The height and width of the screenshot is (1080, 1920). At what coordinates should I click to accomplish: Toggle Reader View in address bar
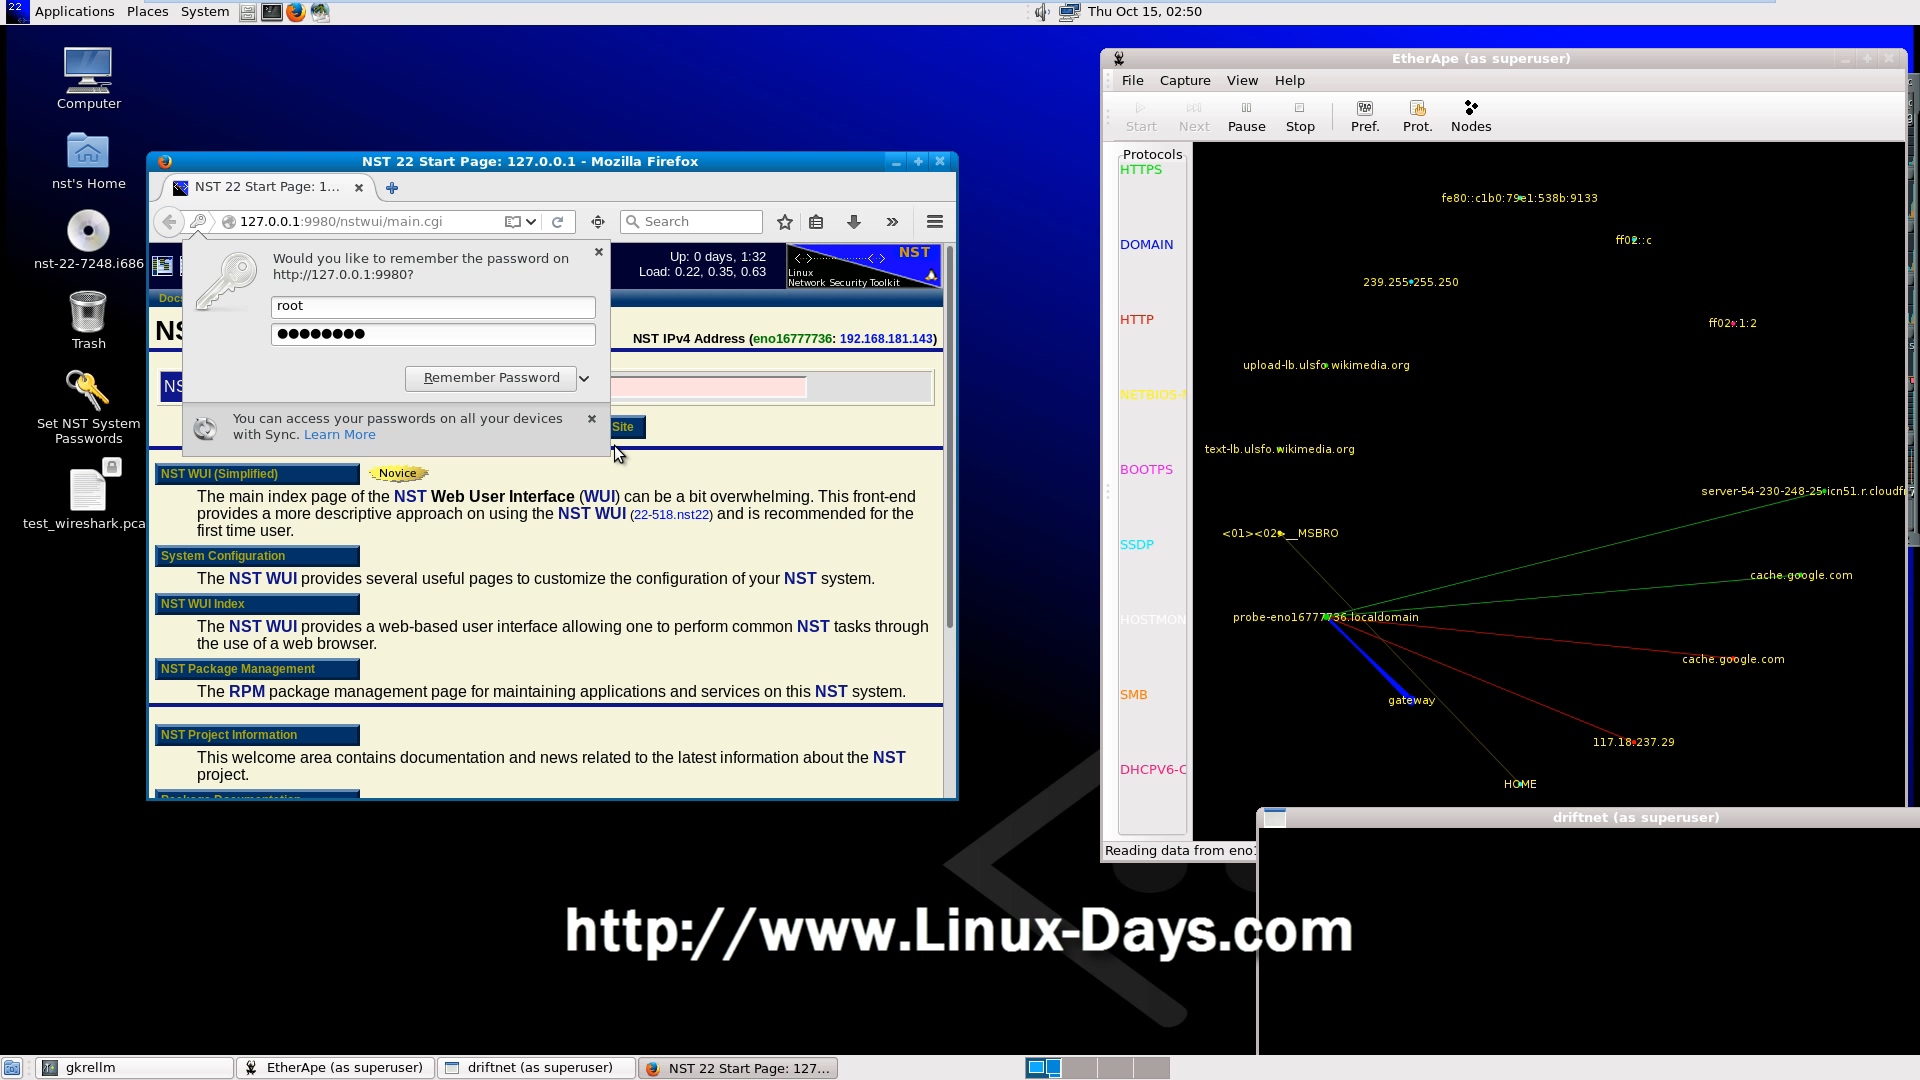pos(512,222)
